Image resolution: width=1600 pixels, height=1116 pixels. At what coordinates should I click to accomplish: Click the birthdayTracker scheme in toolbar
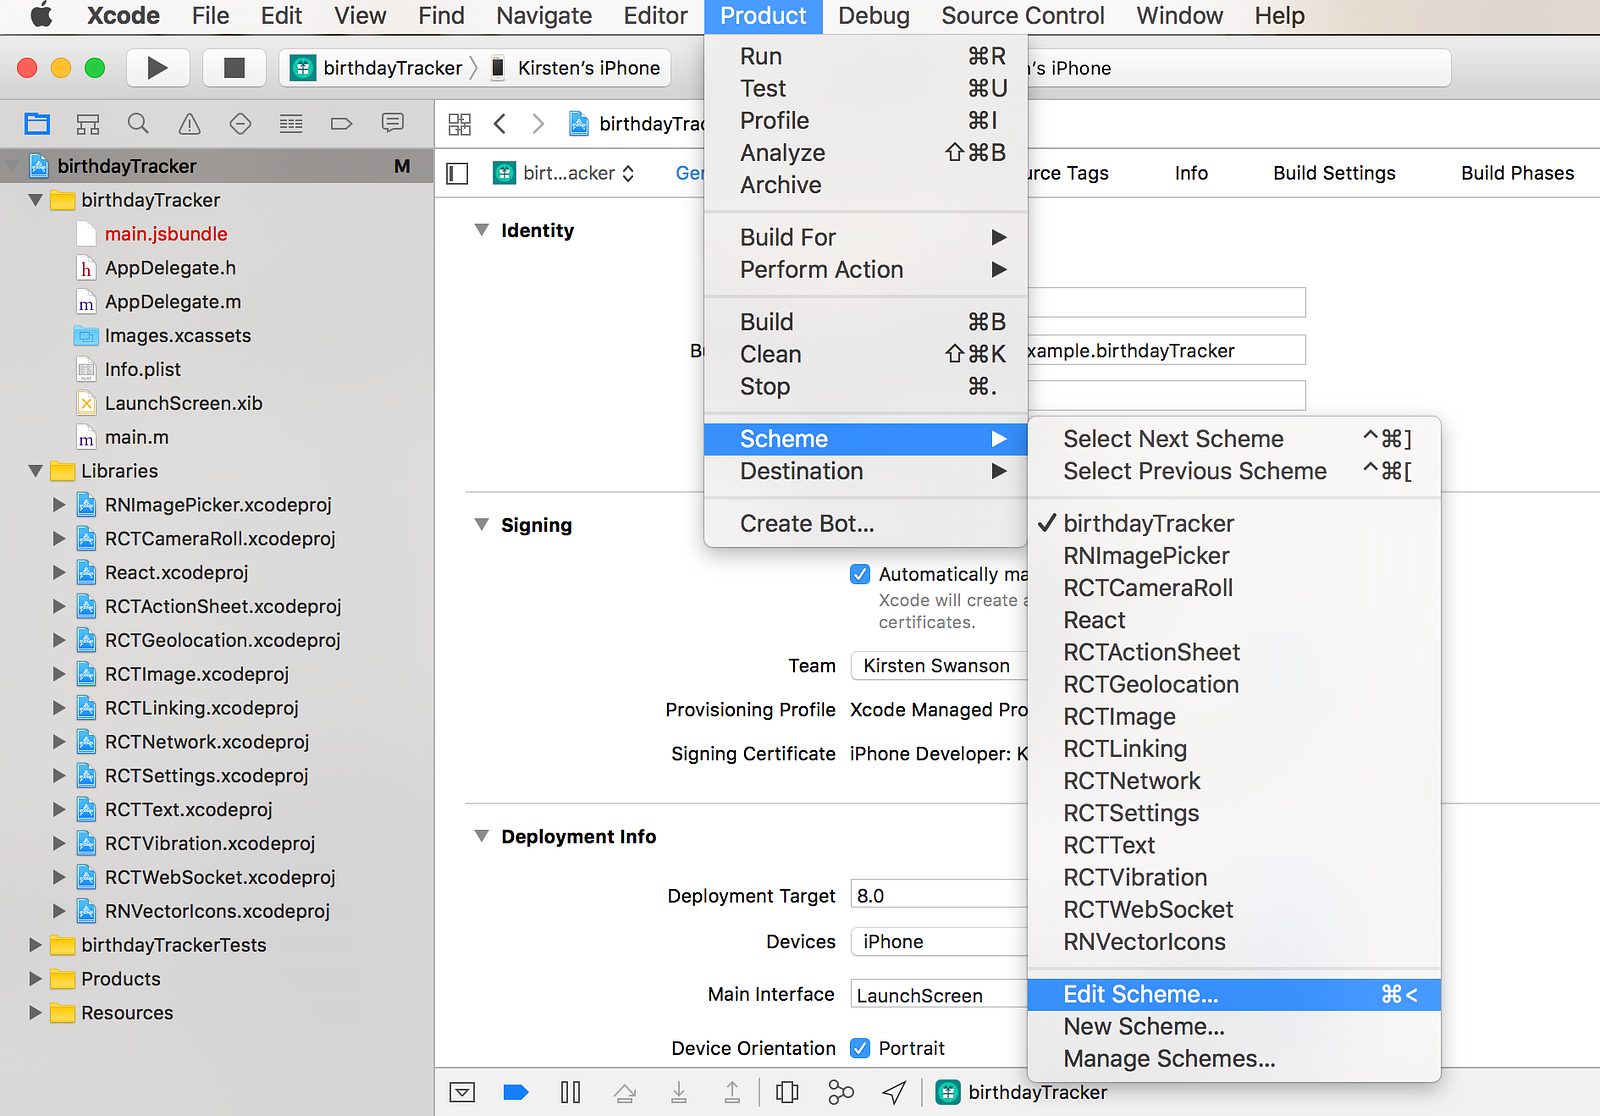click(x=377, y=68)
